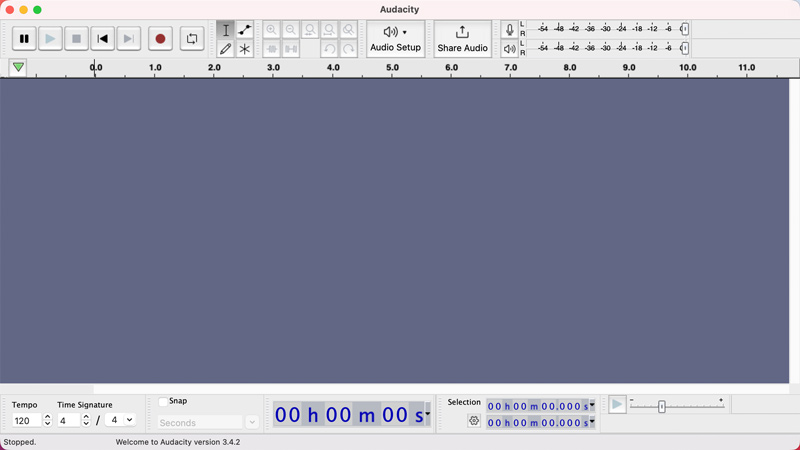Screen dimensions: 800x450
Task: Click the Undo icon
Action: (x=330, y=49)
